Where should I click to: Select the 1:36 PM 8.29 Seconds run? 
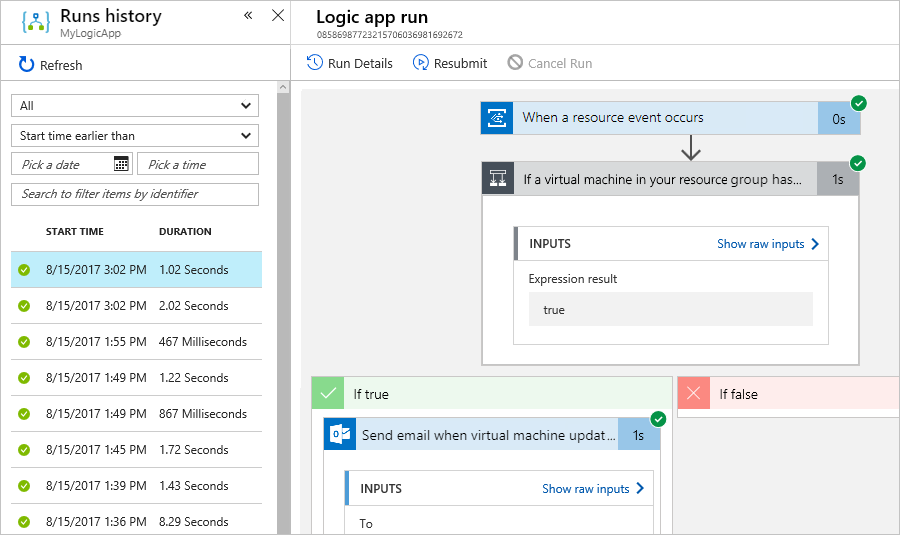click(x=137, y=521)
